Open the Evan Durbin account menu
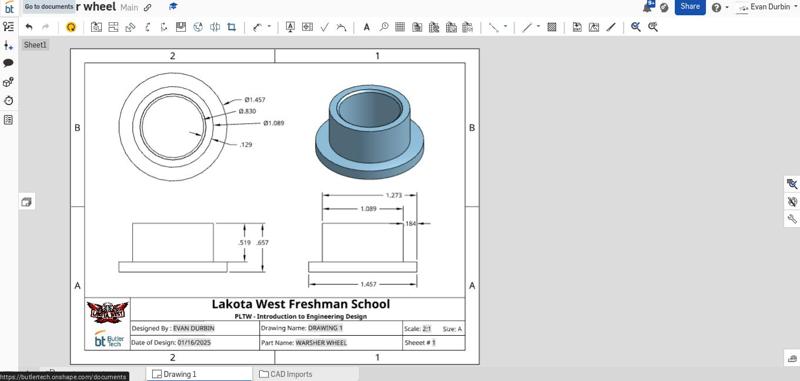The image size is (800, 381). [768, 7]
